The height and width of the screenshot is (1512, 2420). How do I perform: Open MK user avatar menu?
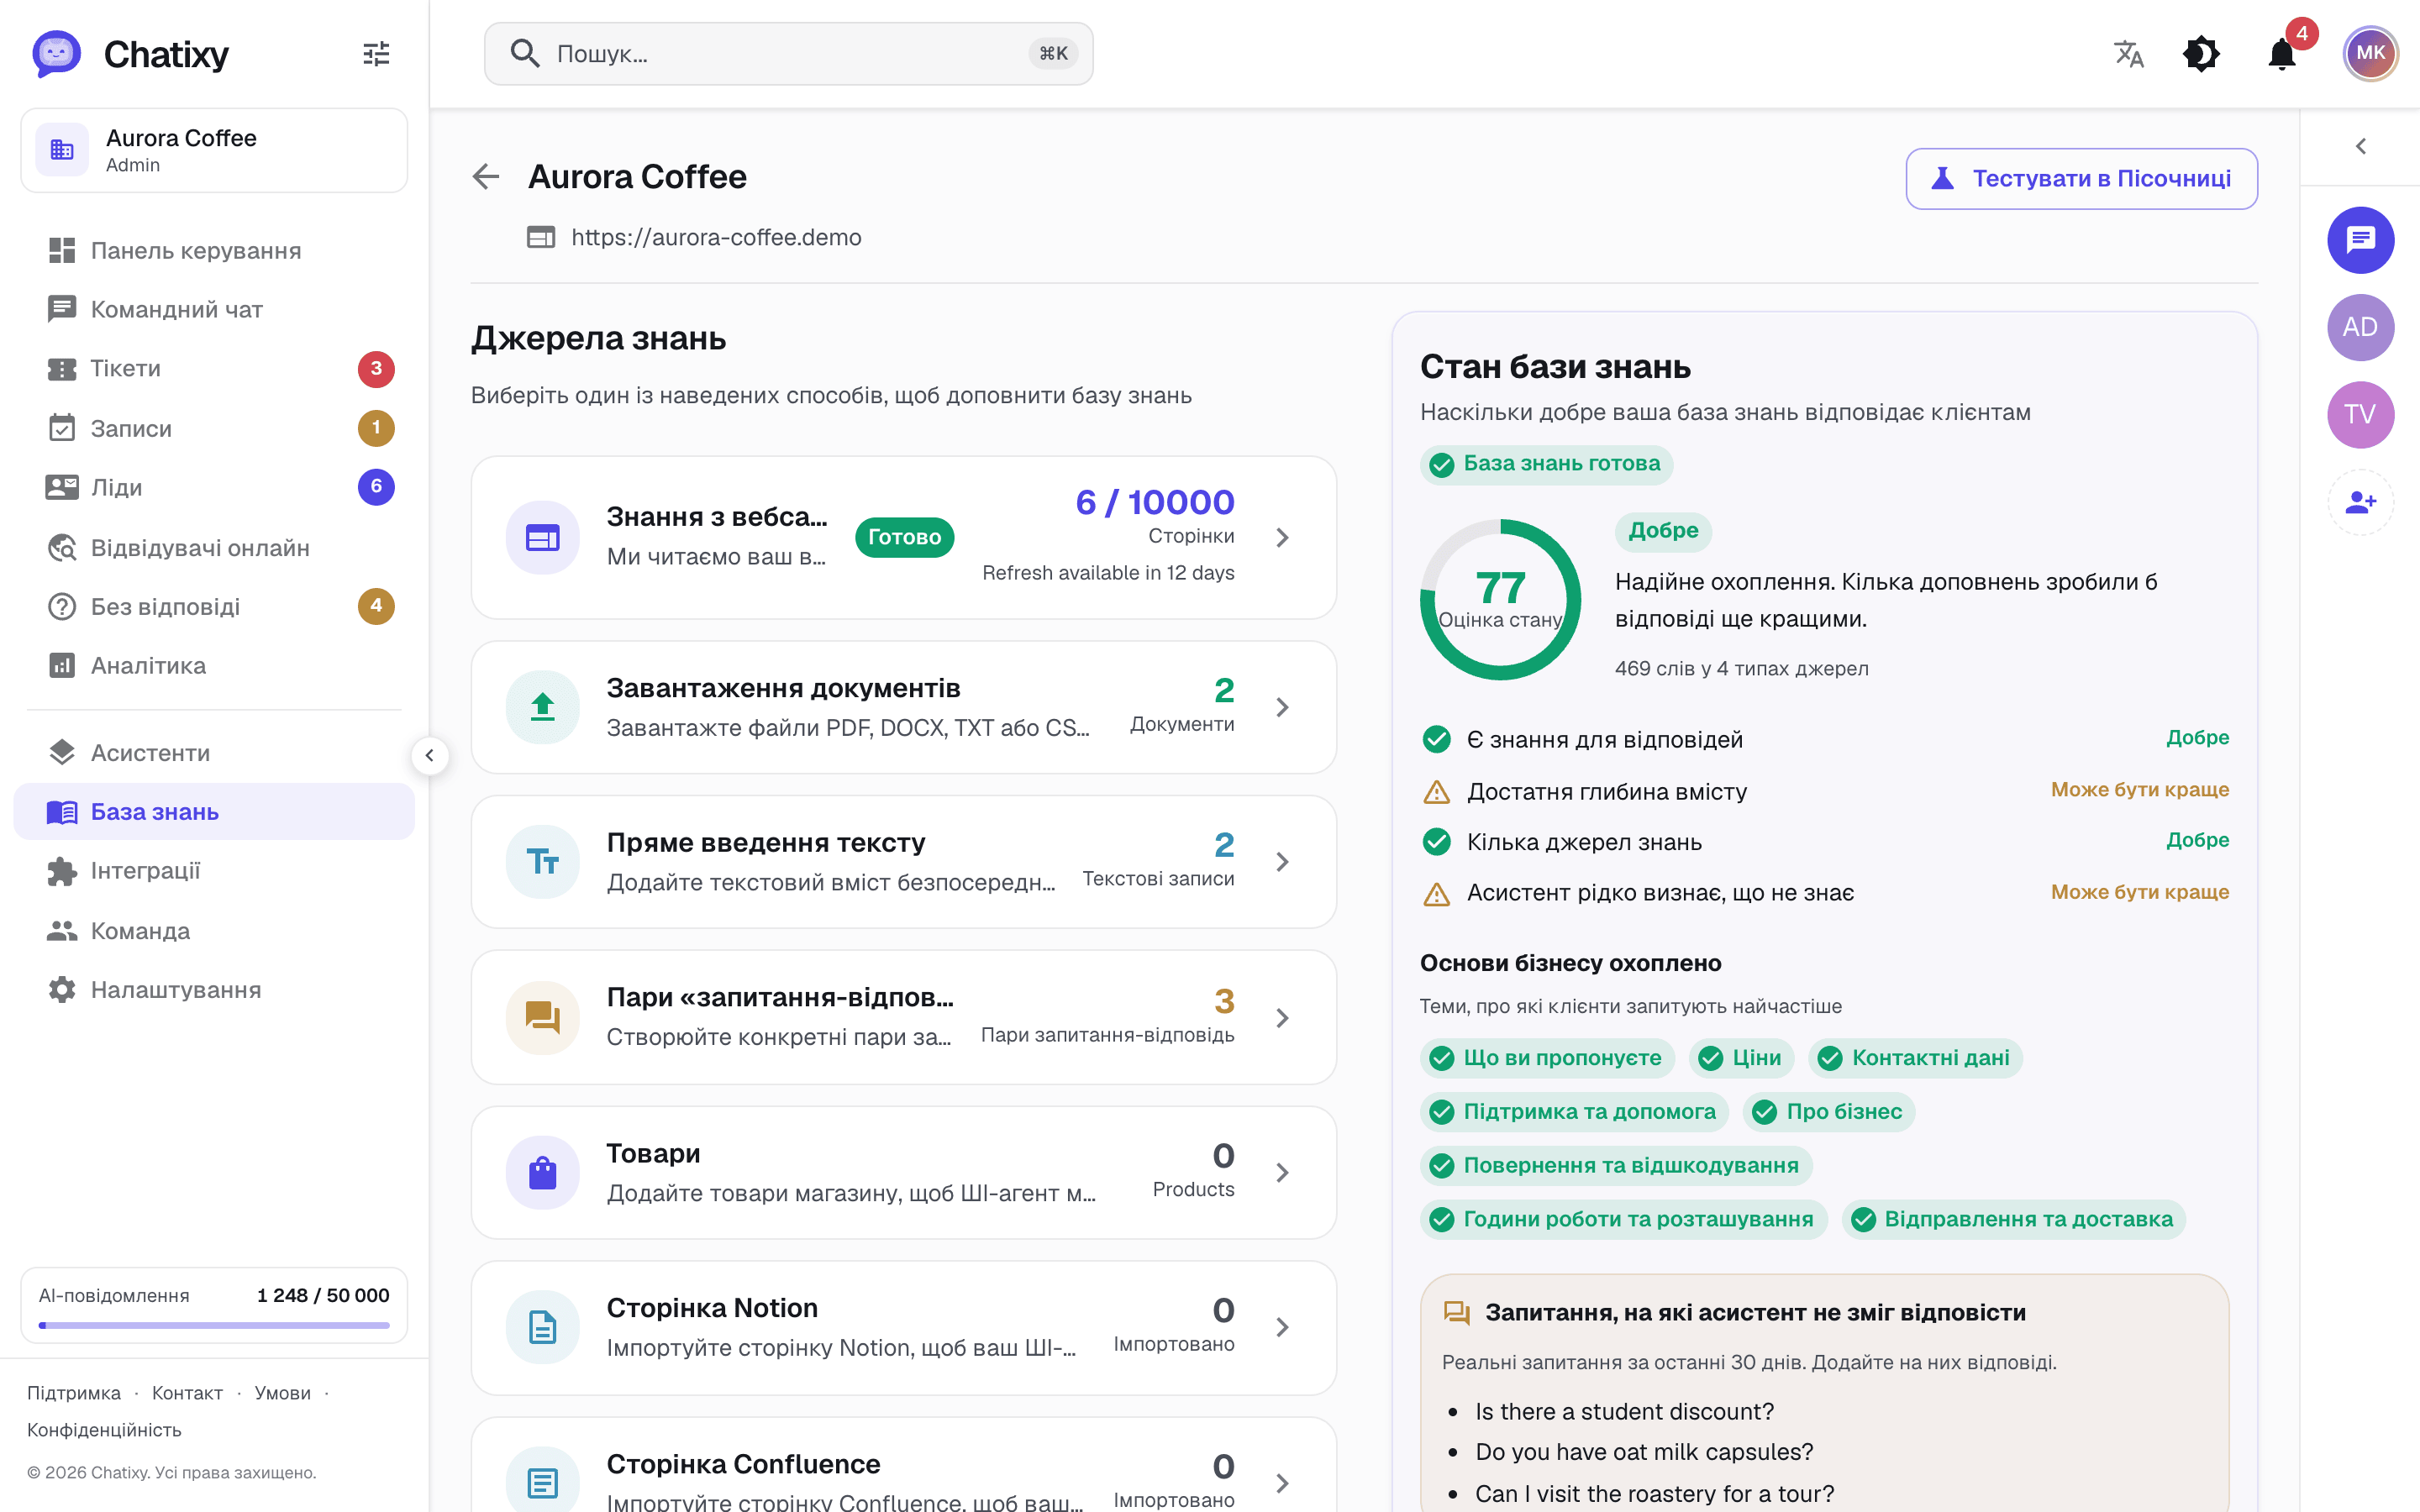tap(2370, 53)
